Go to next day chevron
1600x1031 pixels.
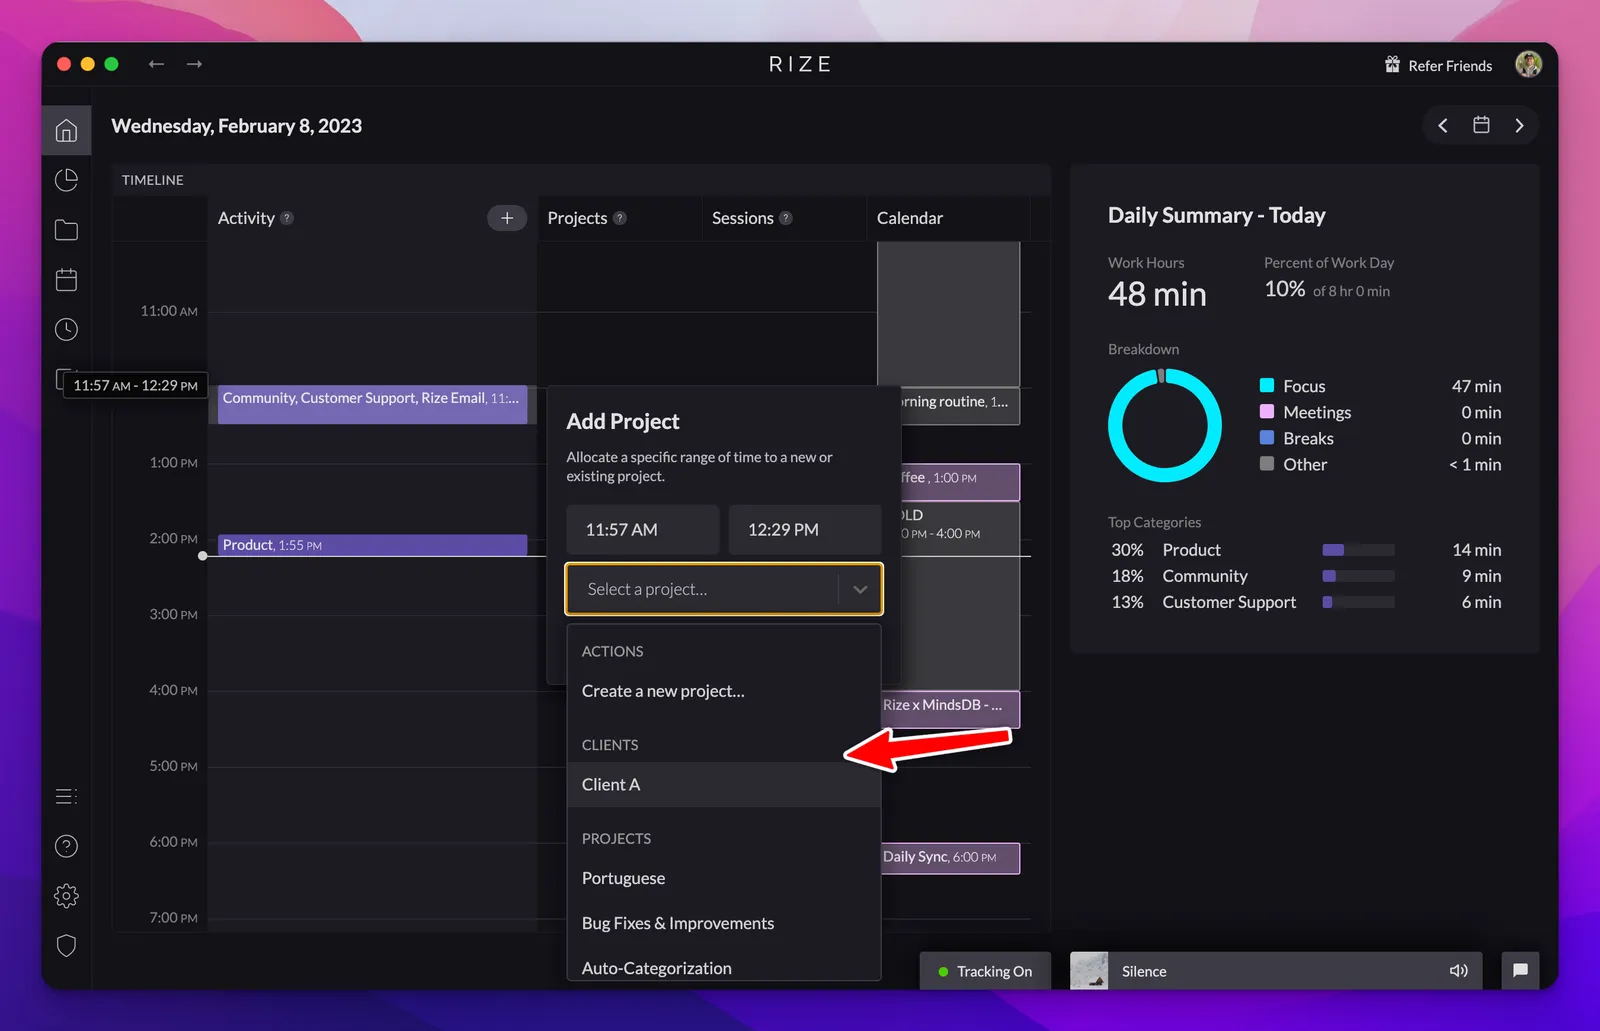pyautogui.click(x=1519, y=125)
